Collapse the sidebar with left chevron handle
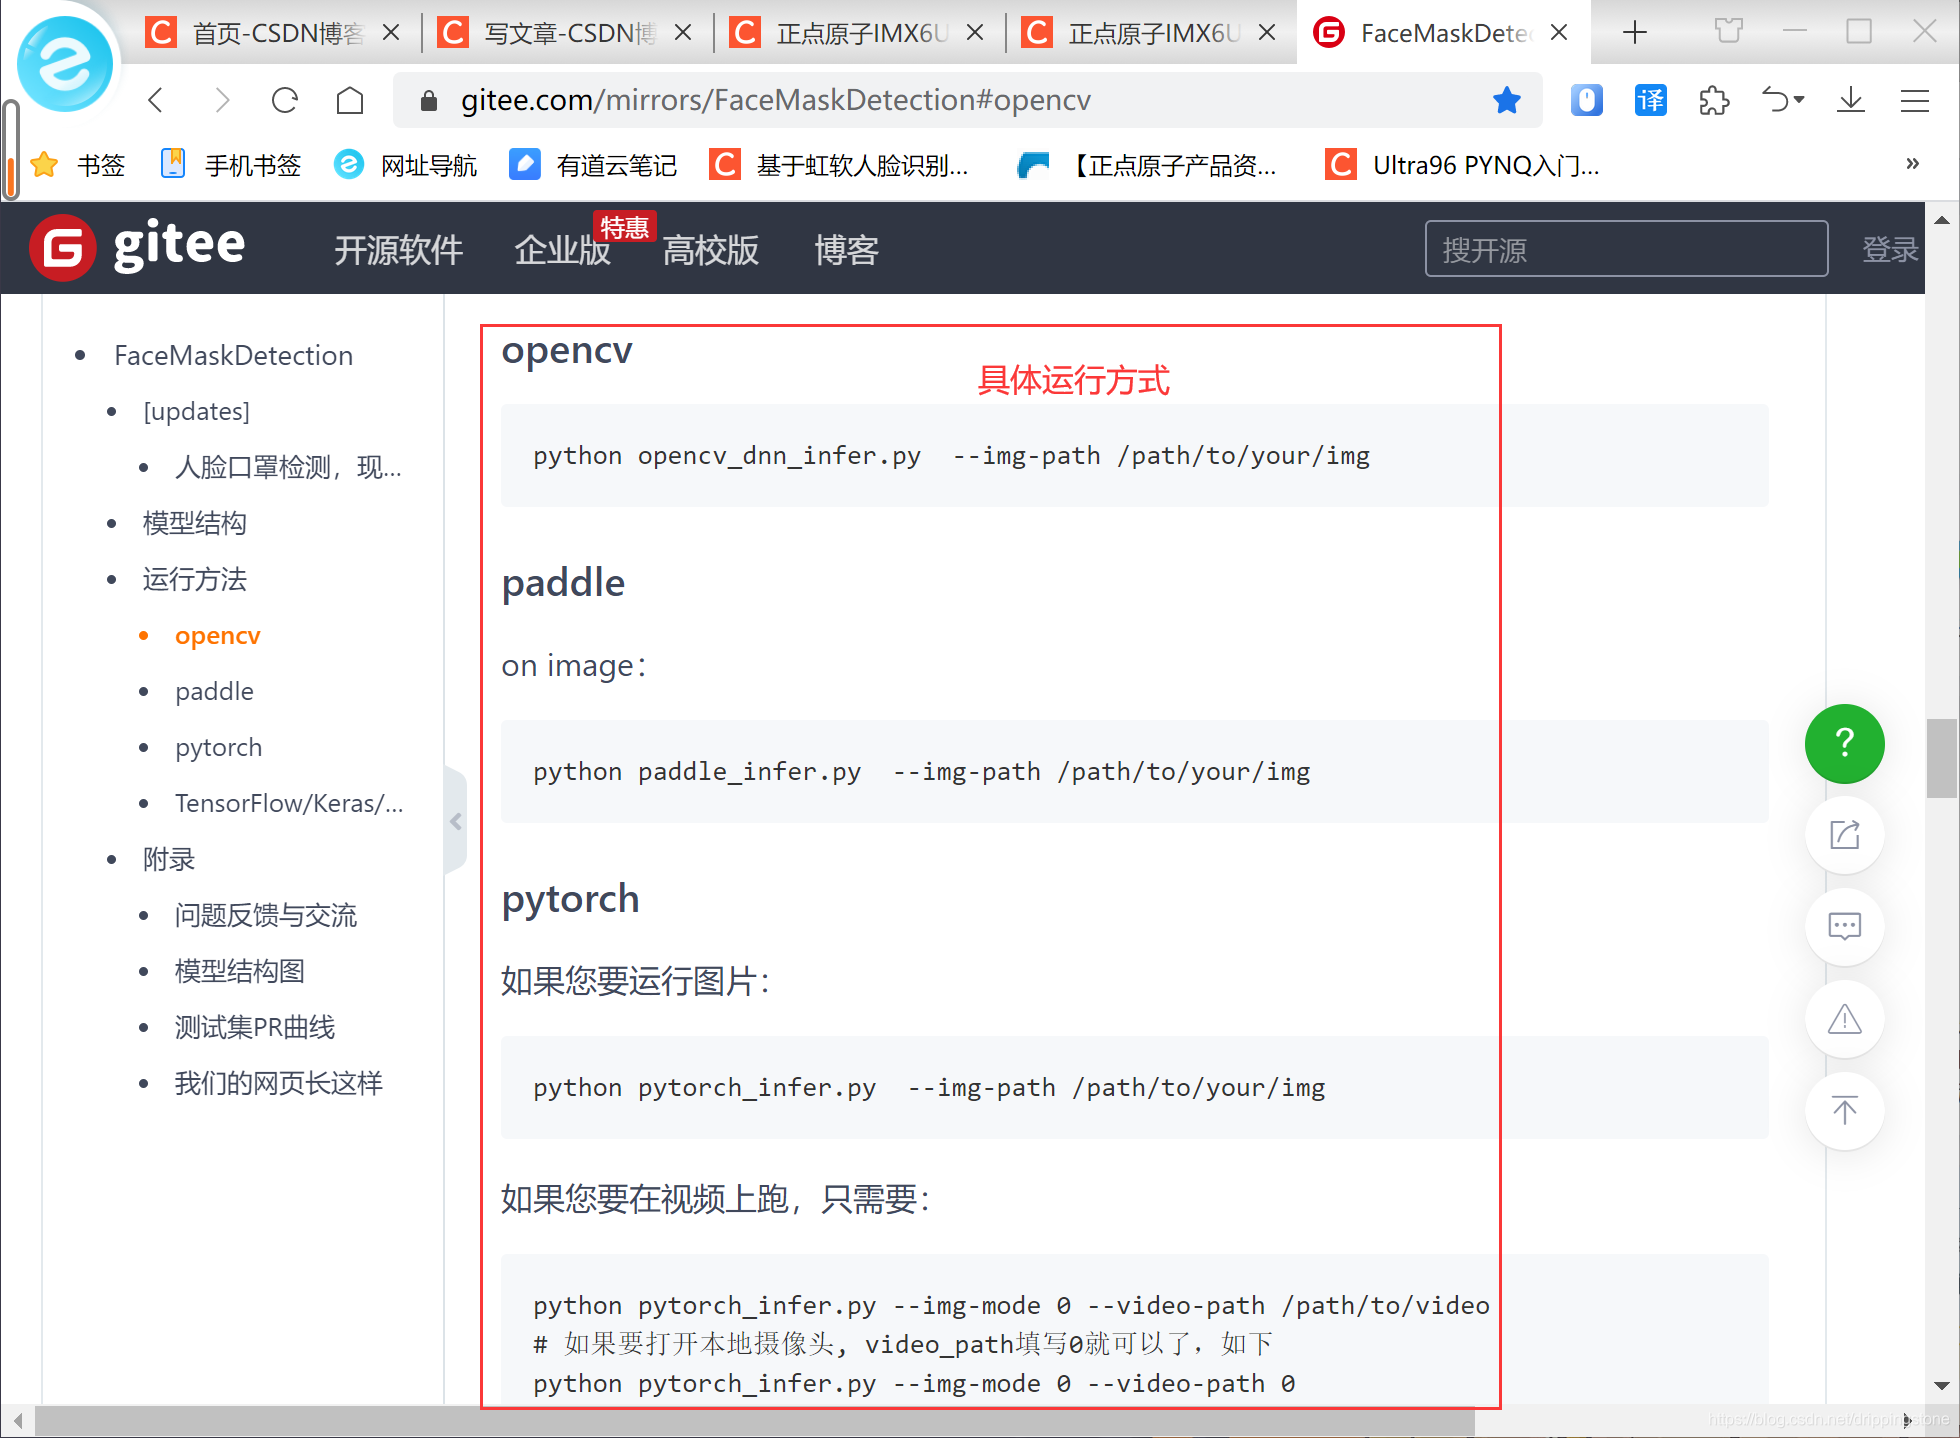 [456, 821]
